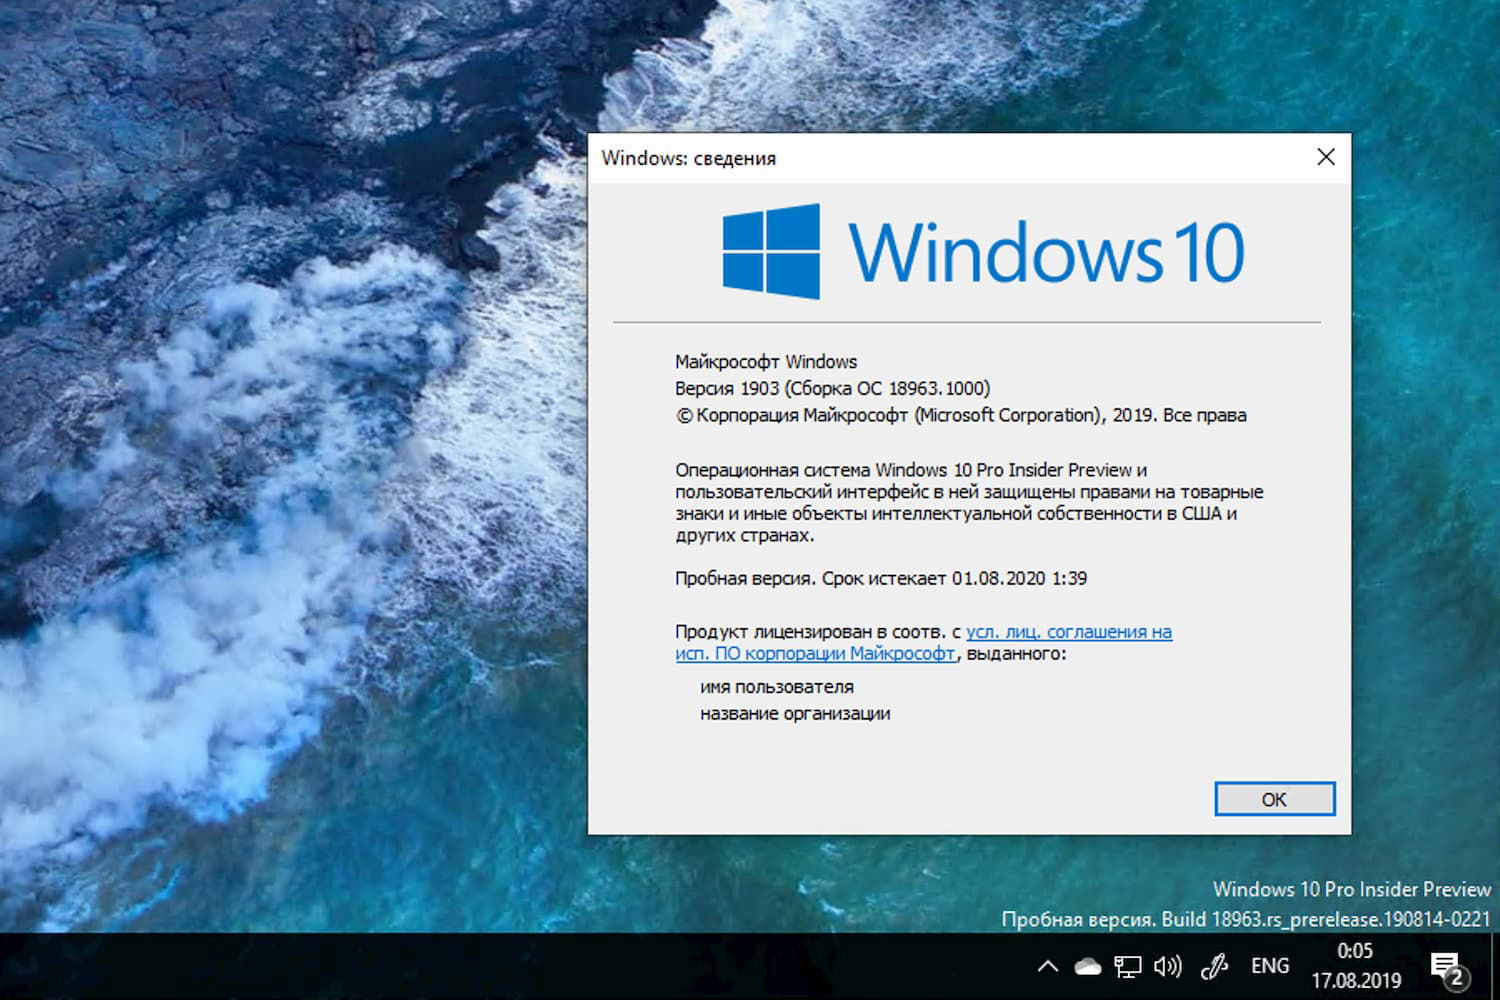Click the volume speaker icon in taskbar

(x=1167, y=966)
